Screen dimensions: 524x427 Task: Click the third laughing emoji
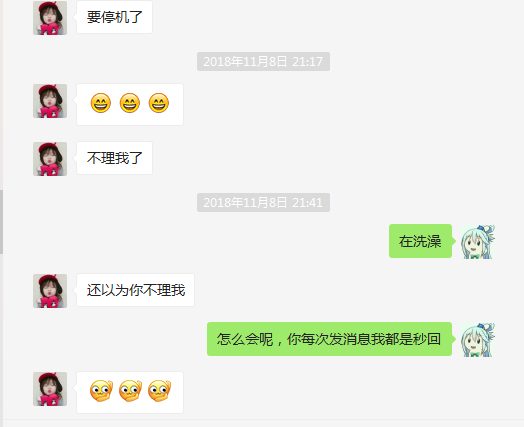pos(159,103)
